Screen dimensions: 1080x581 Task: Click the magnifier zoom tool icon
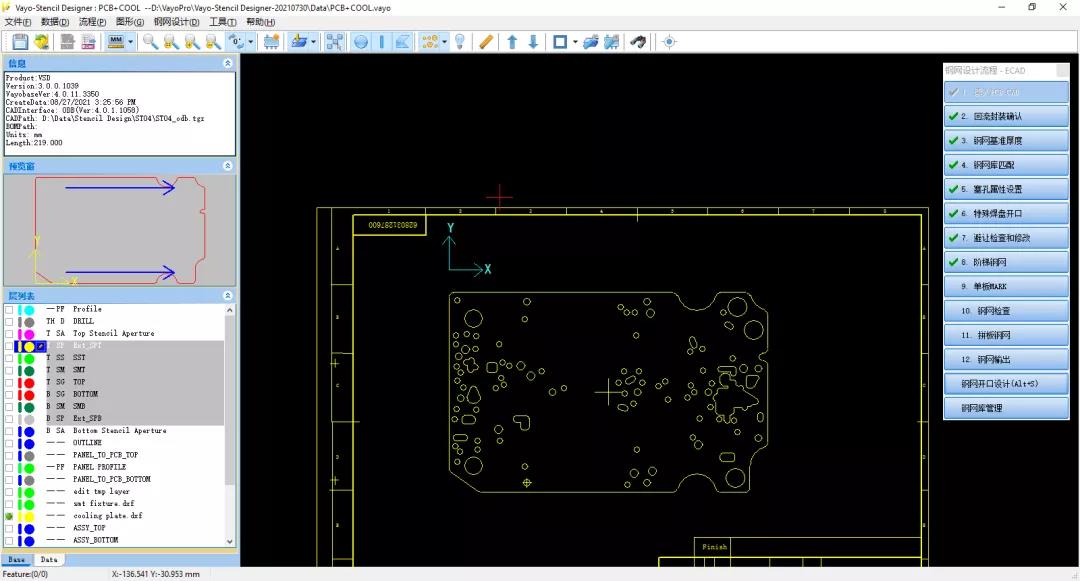(x=150, y=42)
